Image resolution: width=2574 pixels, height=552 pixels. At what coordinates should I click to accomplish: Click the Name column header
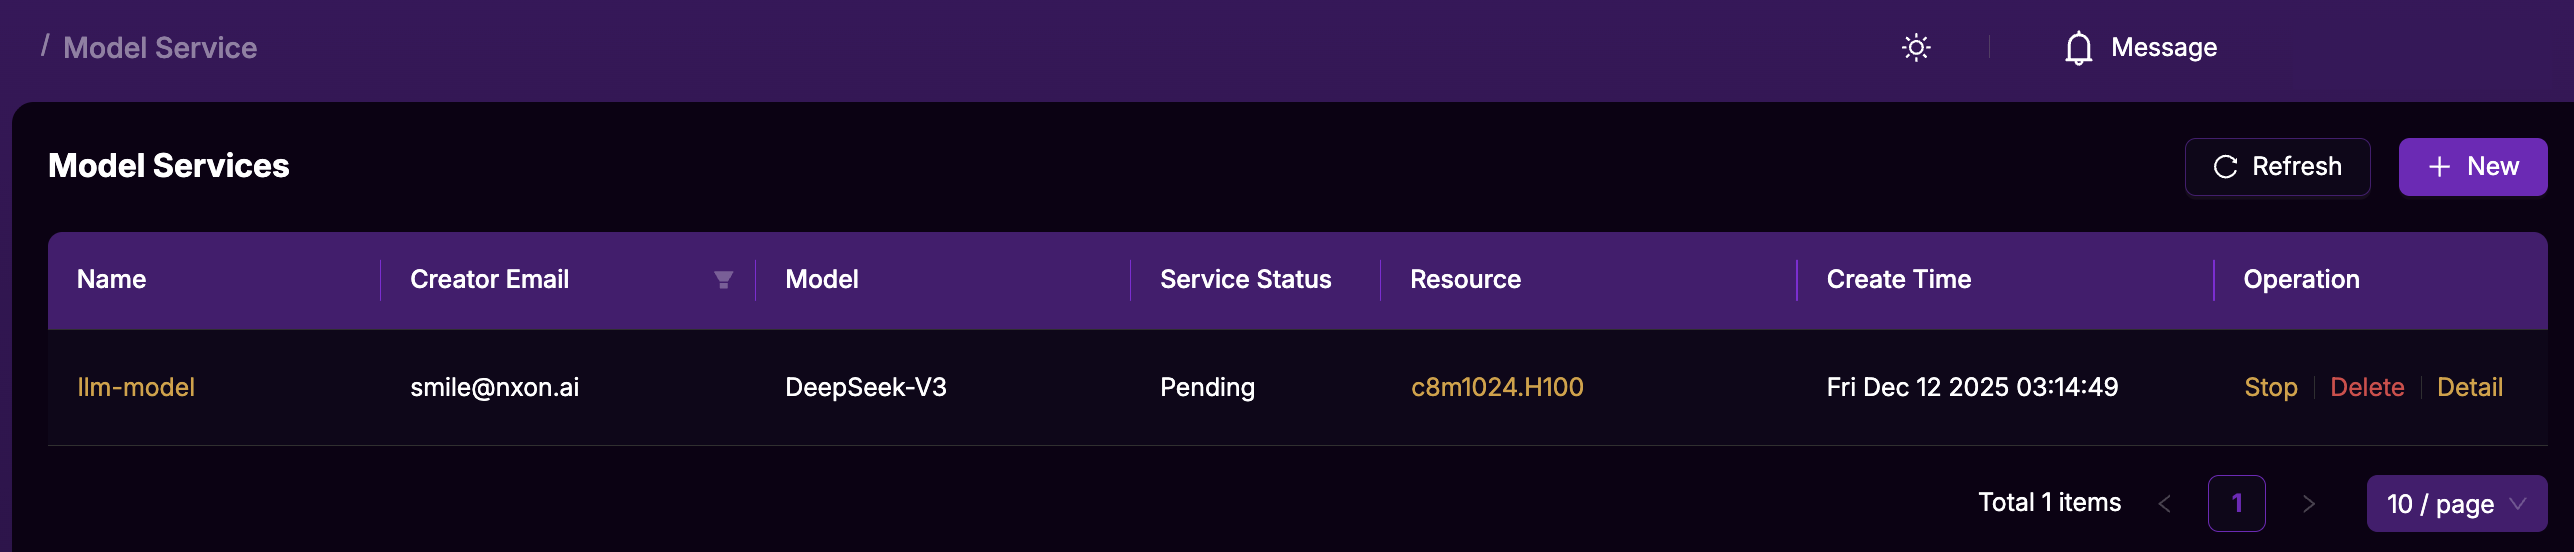pyautogui.click(x=112, y=280)
